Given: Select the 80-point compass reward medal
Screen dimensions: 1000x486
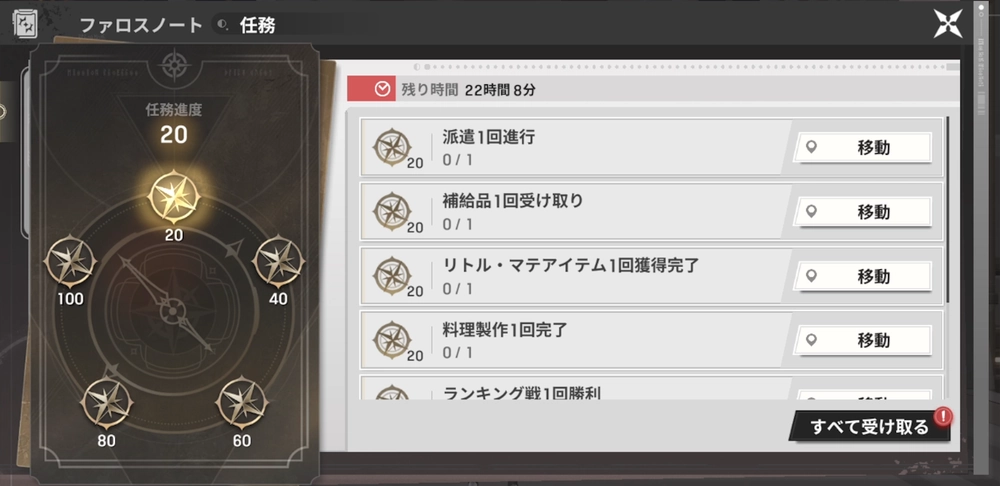Looking at the screenshot, I should [108, 401].
